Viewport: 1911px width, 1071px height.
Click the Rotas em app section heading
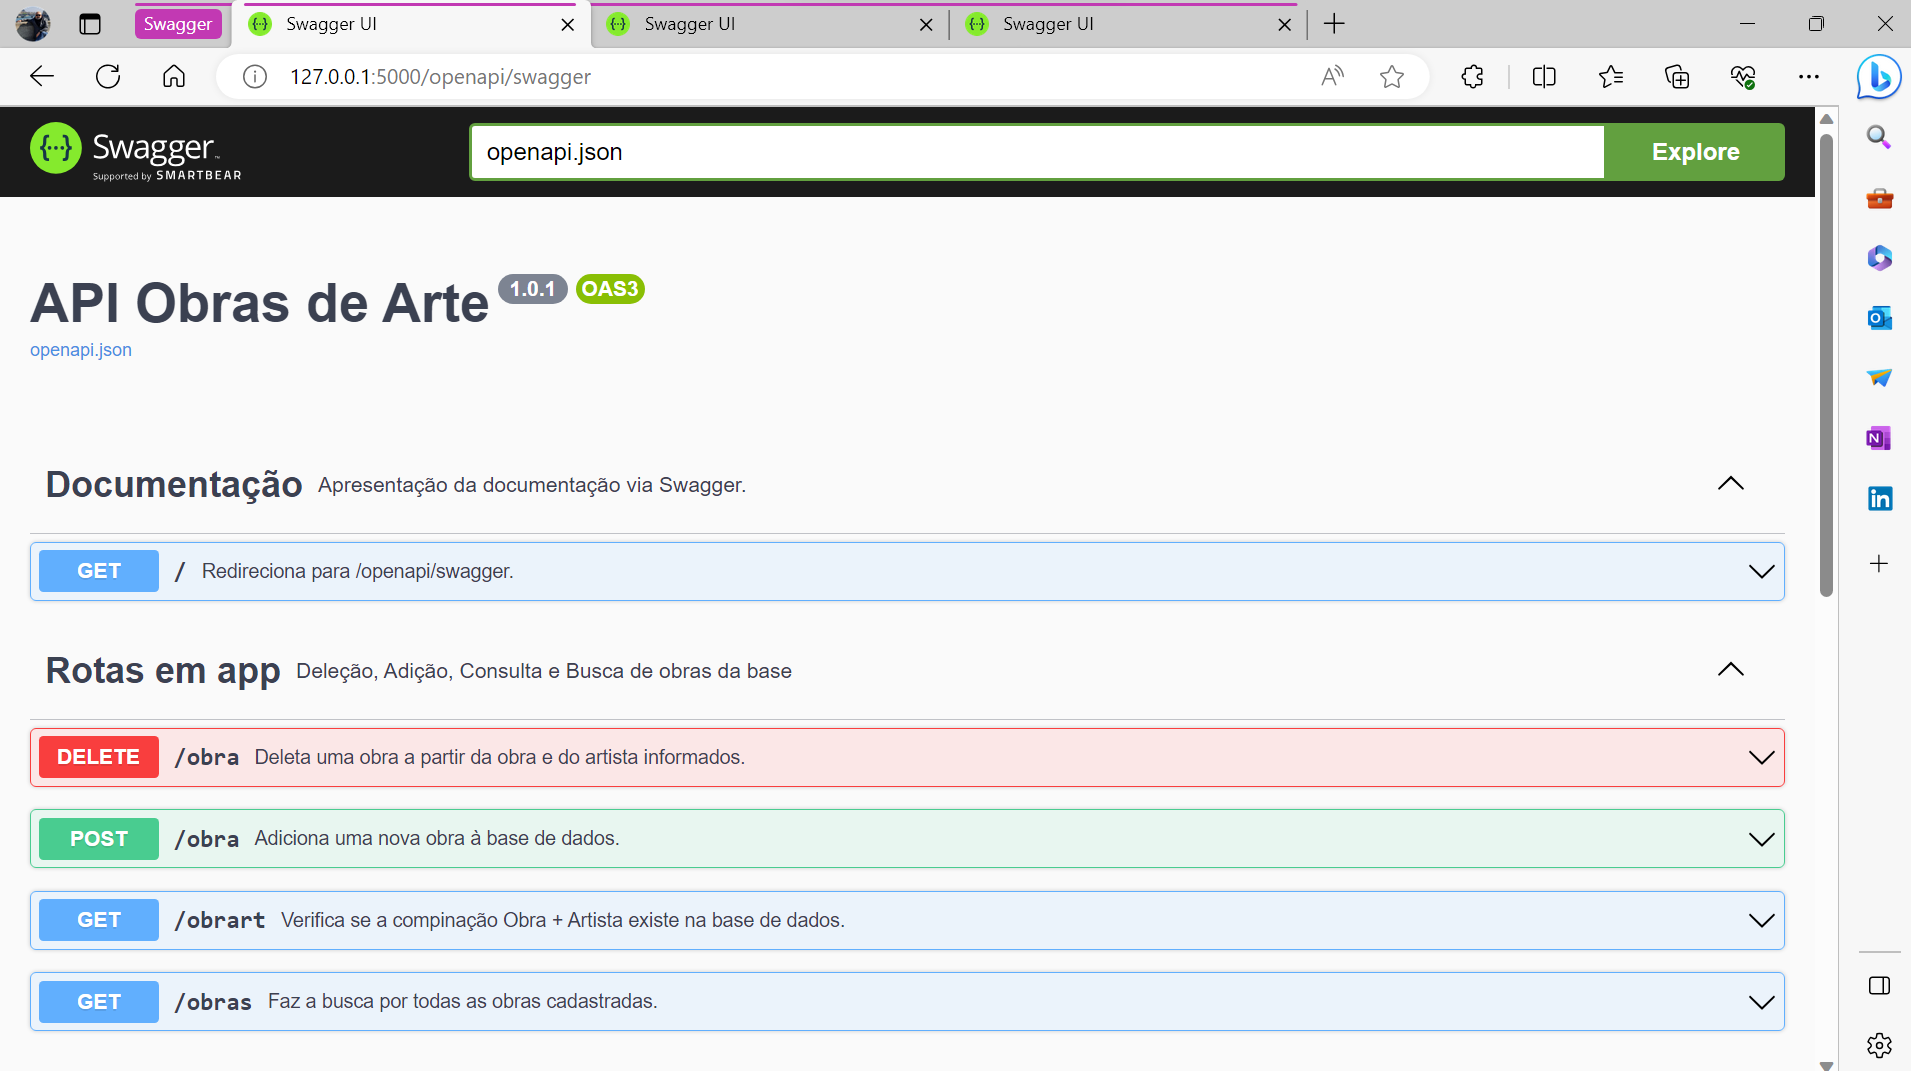163,671
